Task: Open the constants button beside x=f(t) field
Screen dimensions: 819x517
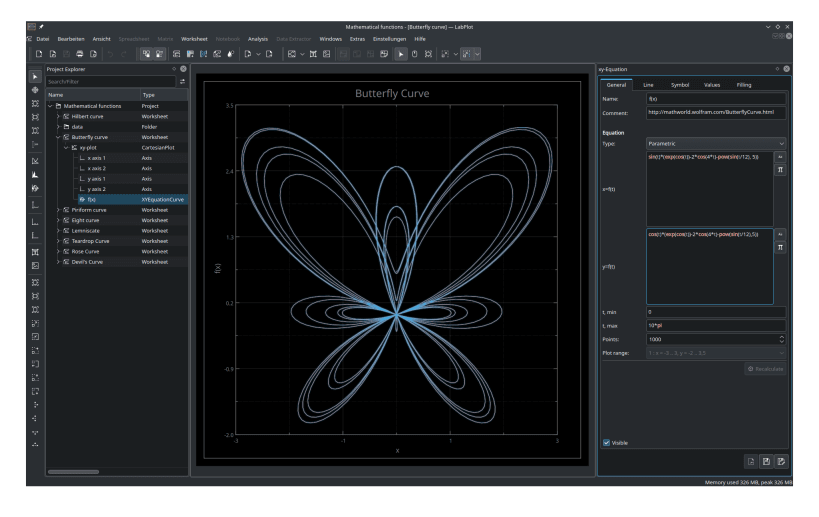Action: coord(780,170)
